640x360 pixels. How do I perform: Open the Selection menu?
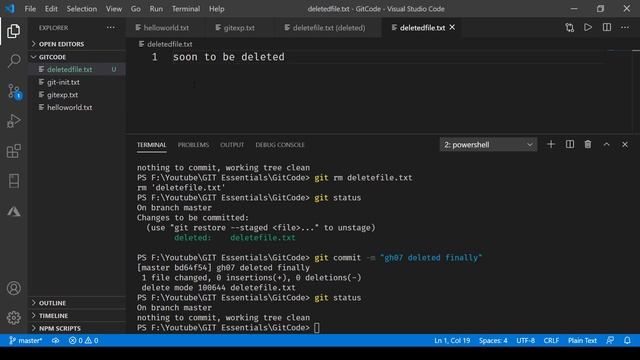pos(82,9)
